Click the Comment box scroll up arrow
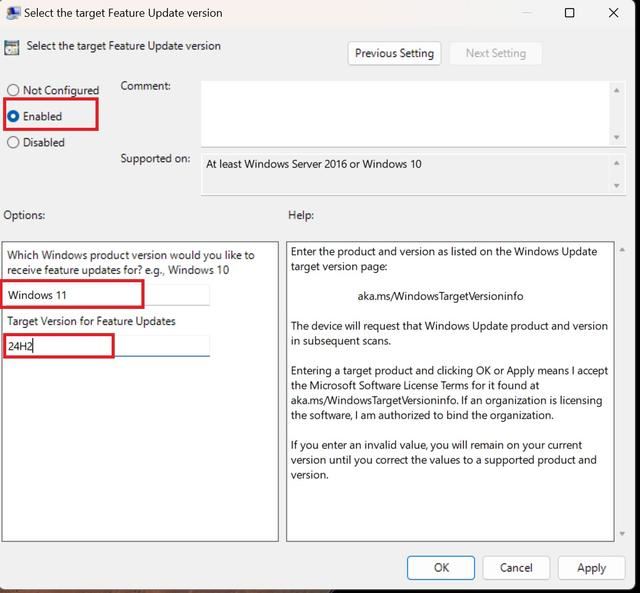The image size is (640, 593). [x=617, y=90]
